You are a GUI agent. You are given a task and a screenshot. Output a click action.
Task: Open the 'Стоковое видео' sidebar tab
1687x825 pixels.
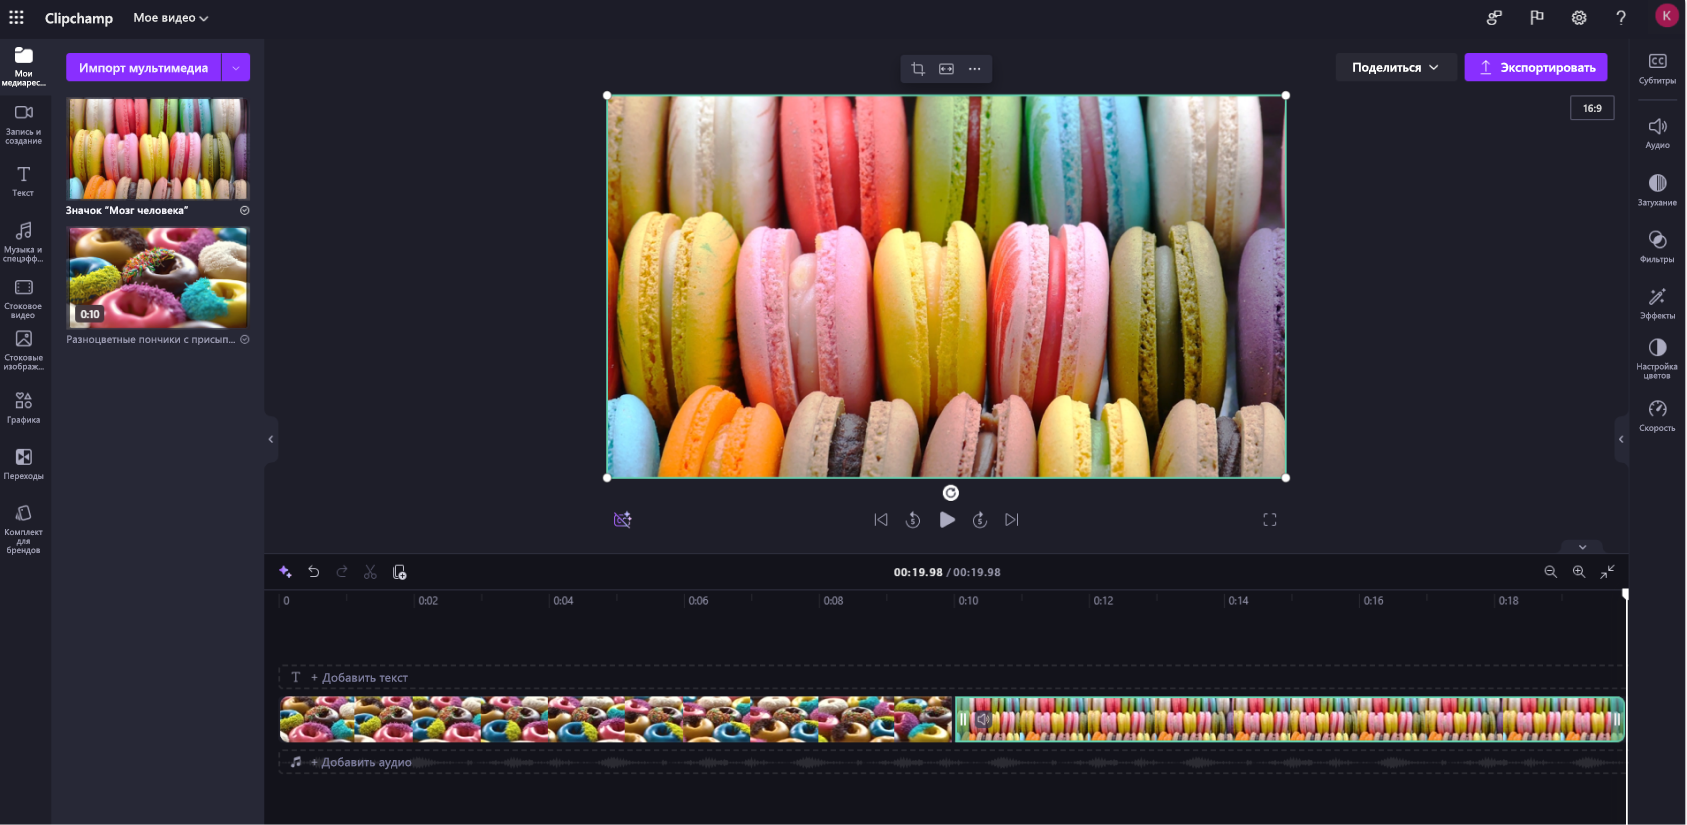[x=24, y=298]
